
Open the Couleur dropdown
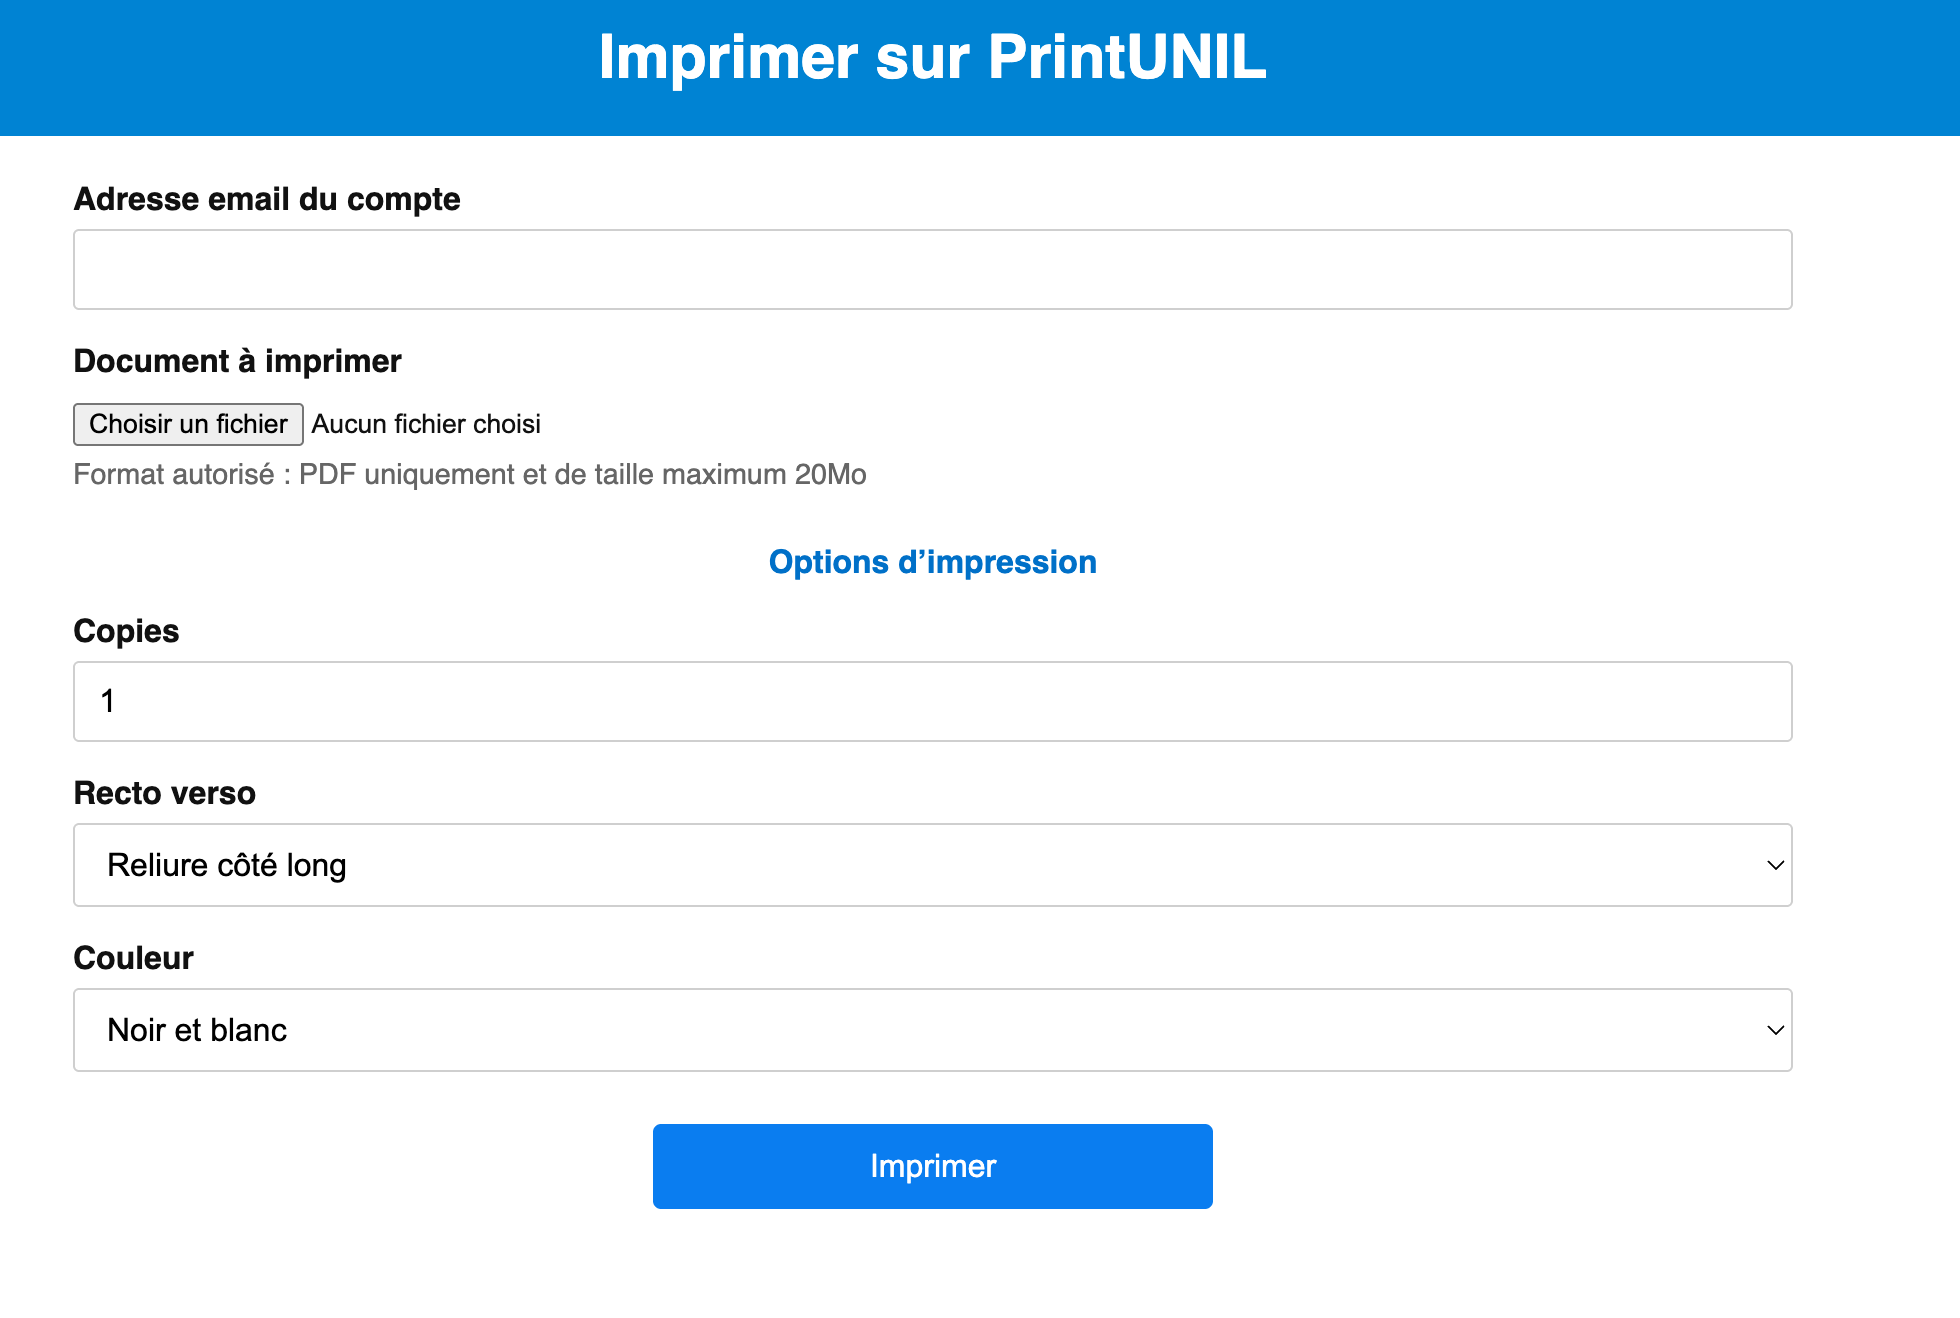click(932, 1030)
